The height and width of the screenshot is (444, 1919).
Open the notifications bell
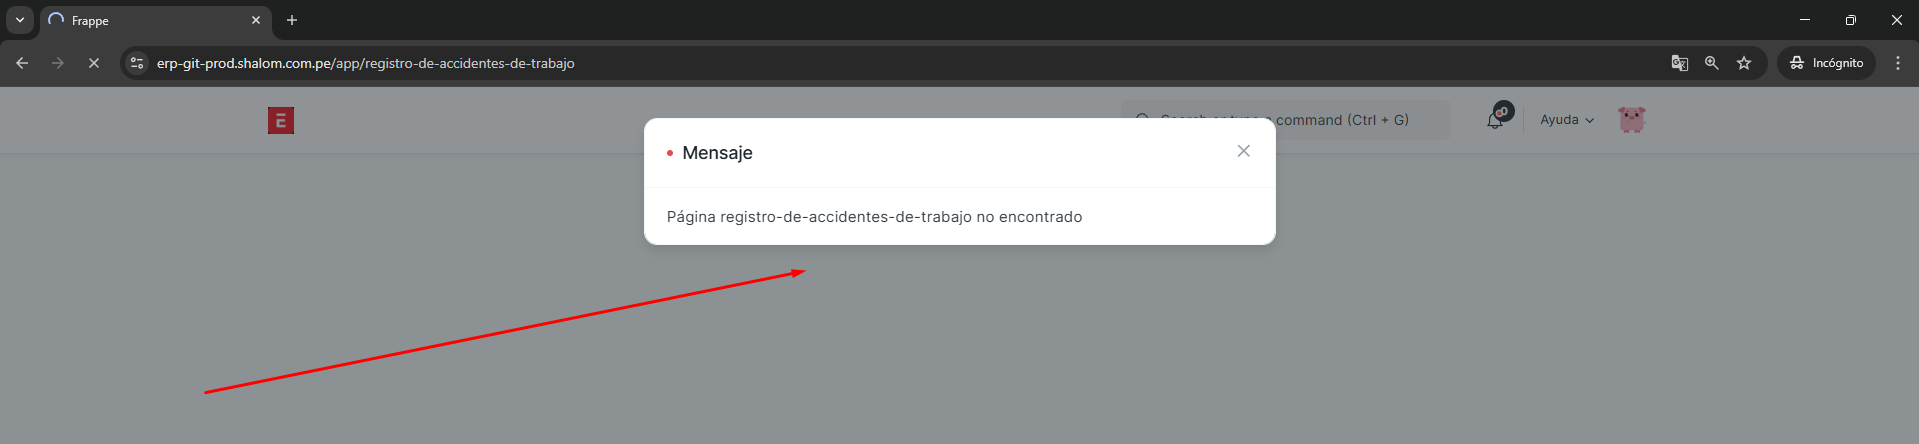pos(1495,120)
